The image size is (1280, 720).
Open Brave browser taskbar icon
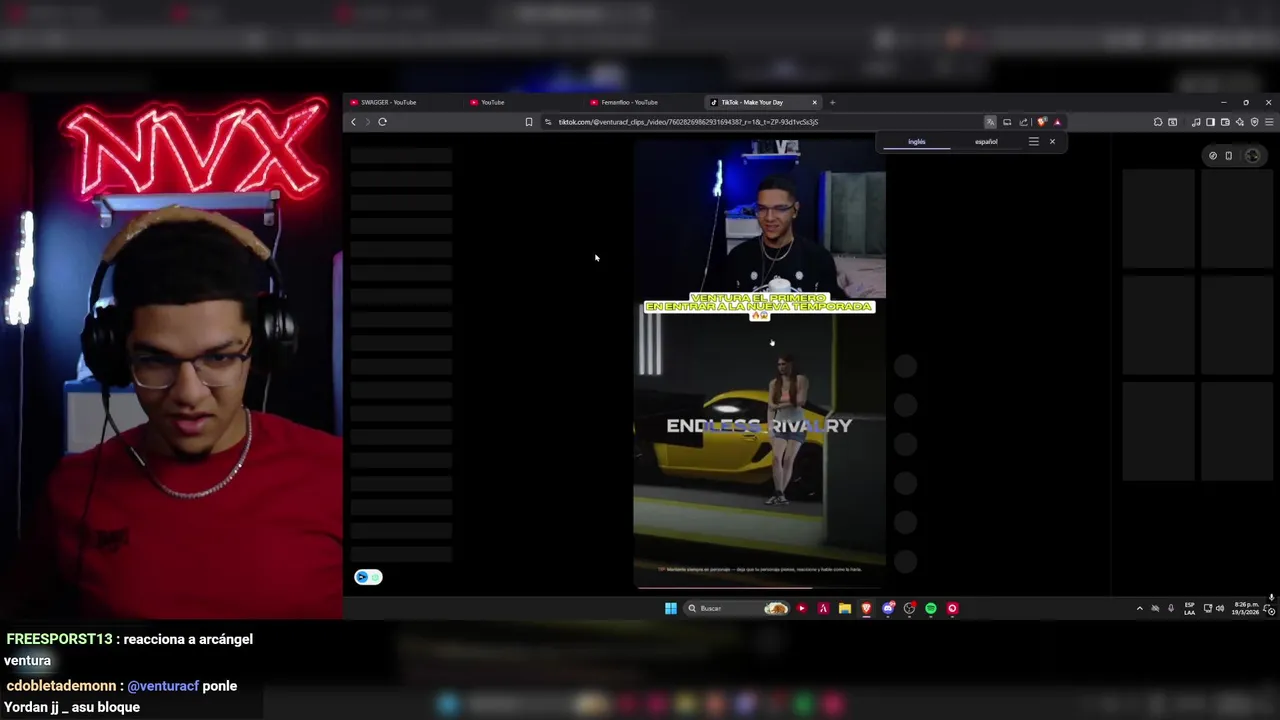click(866, 608)
